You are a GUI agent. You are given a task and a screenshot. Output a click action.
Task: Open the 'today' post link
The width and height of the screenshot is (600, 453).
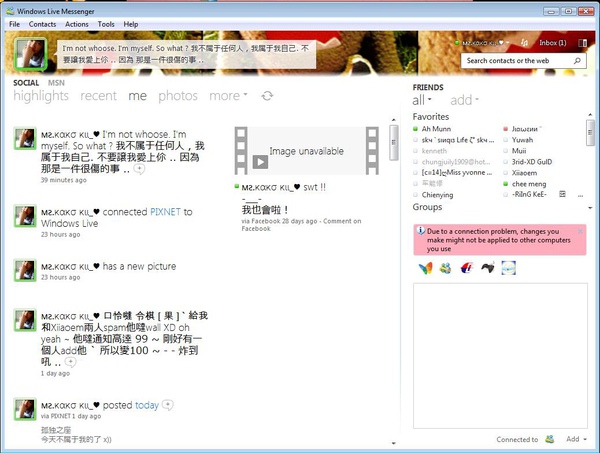(147, 405)
